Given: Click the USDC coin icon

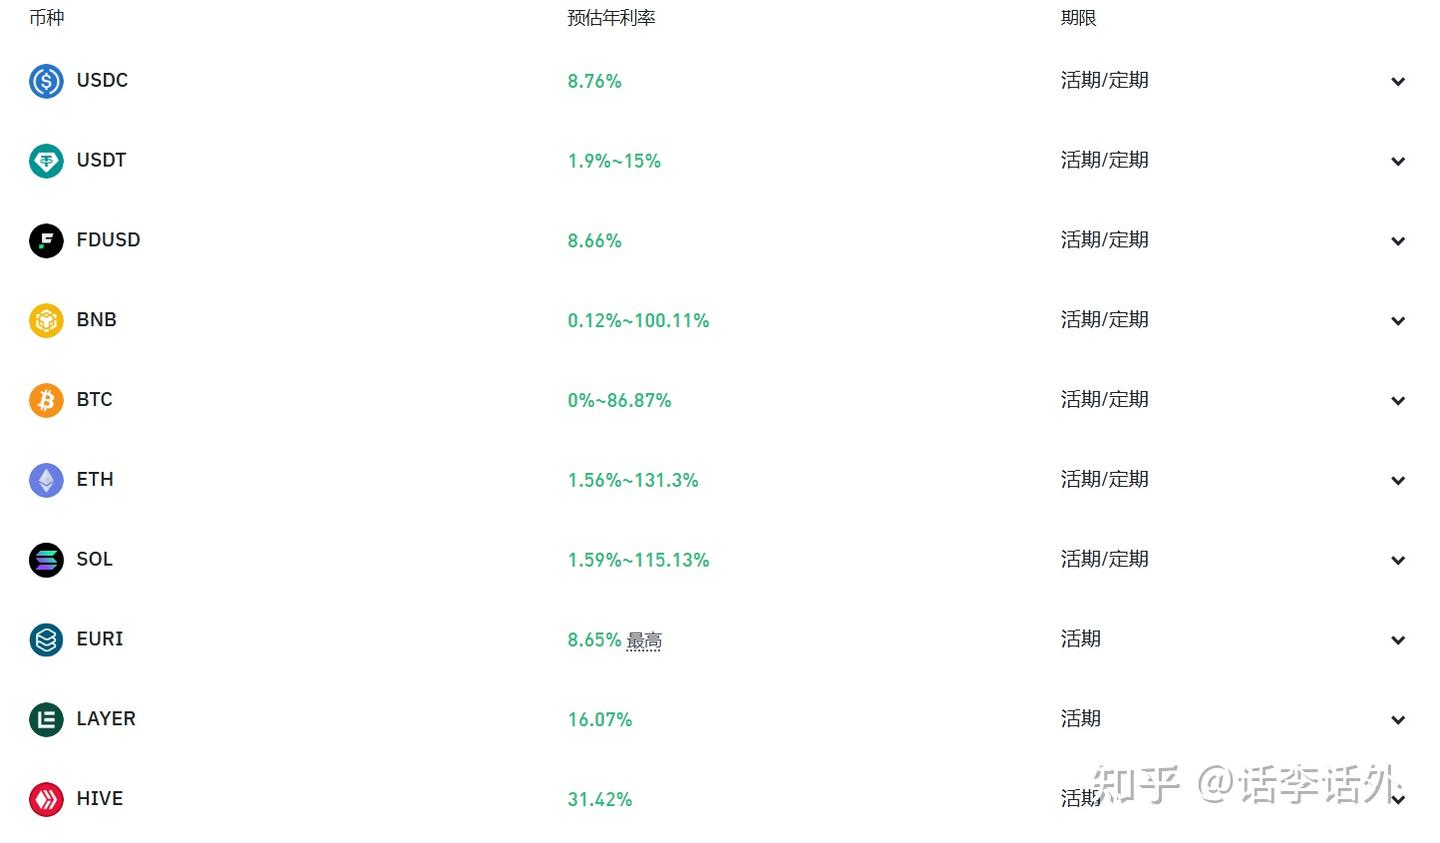Looking at the screenshot, I should point(46,81).
